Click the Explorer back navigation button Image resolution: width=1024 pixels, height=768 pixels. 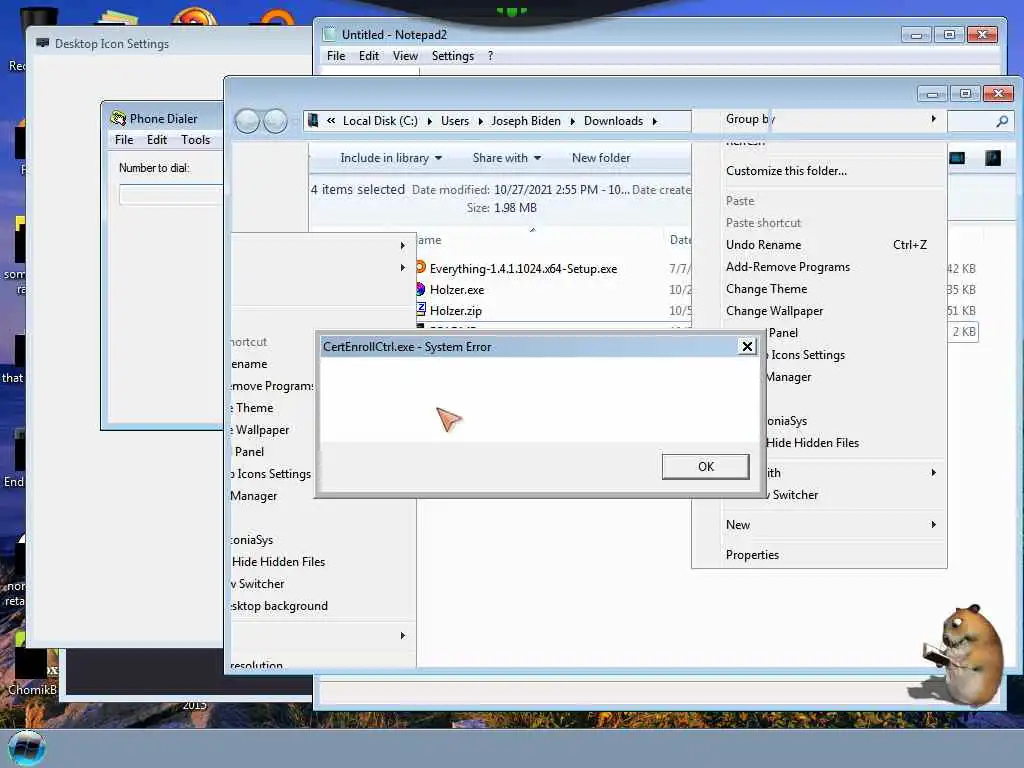click(248, 121)
